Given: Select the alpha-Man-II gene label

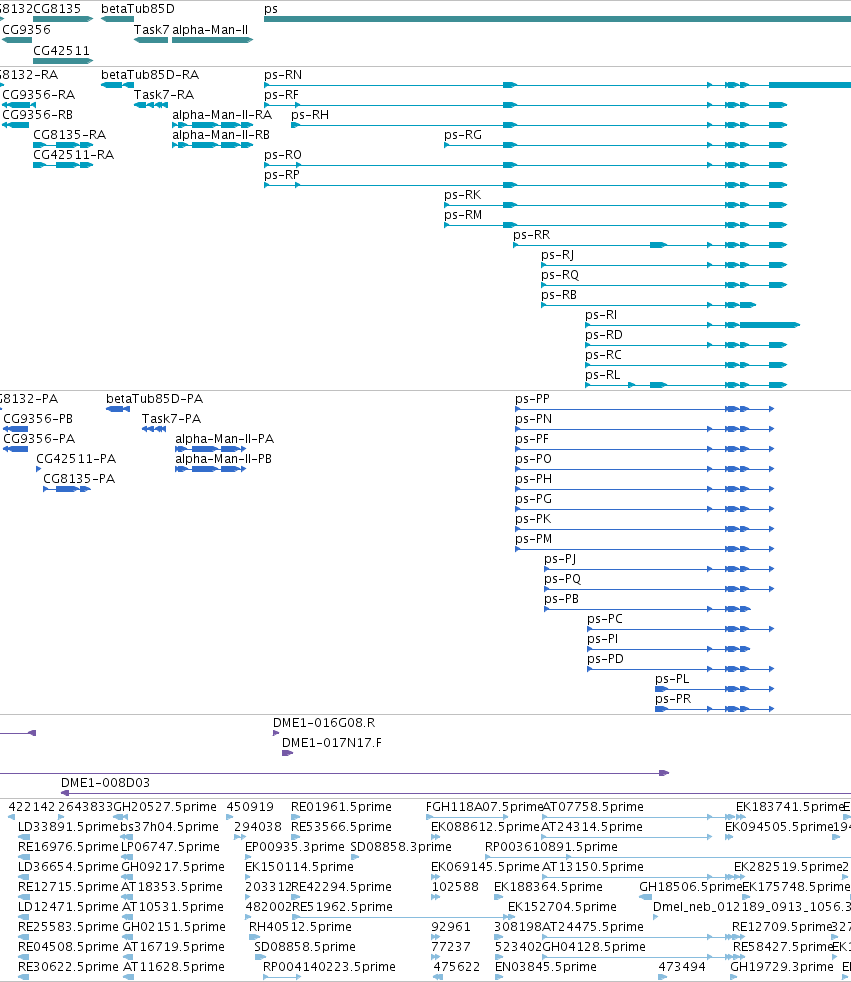Looking at the screenshot, I should (x=210, y=29).
